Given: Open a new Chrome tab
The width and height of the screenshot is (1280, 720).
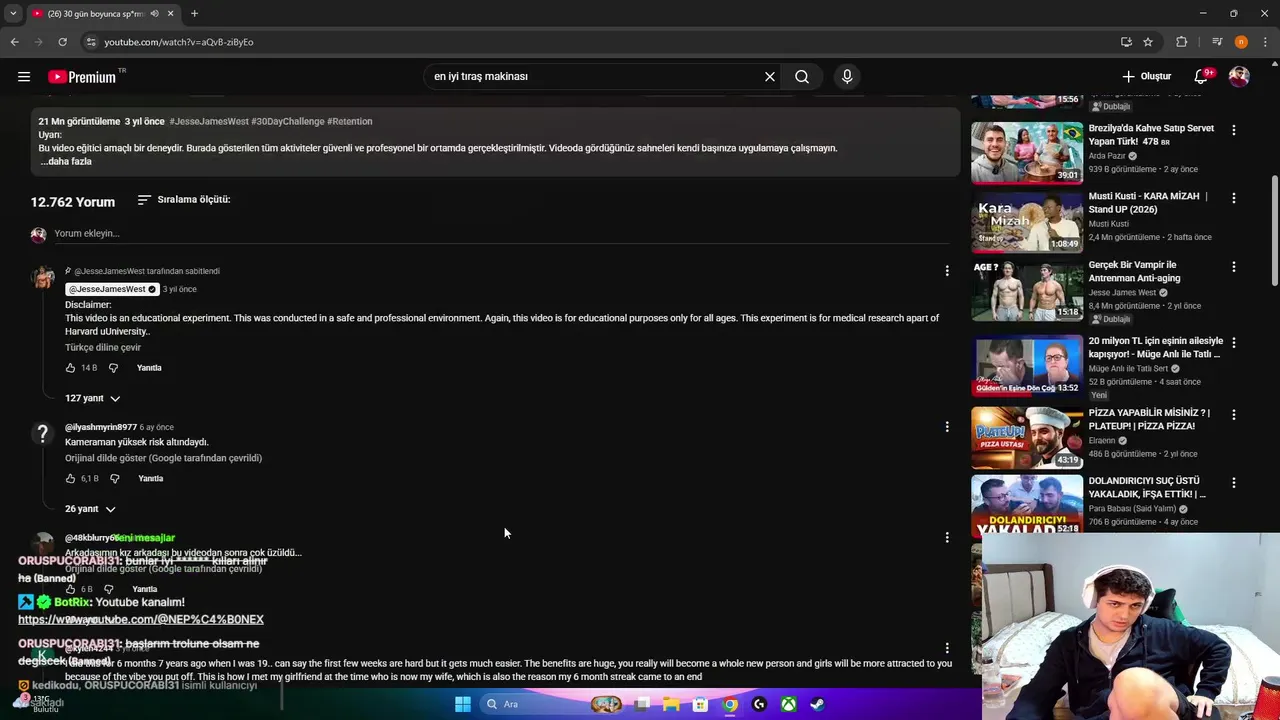Looking at the screenshot, I should point(194,13).
